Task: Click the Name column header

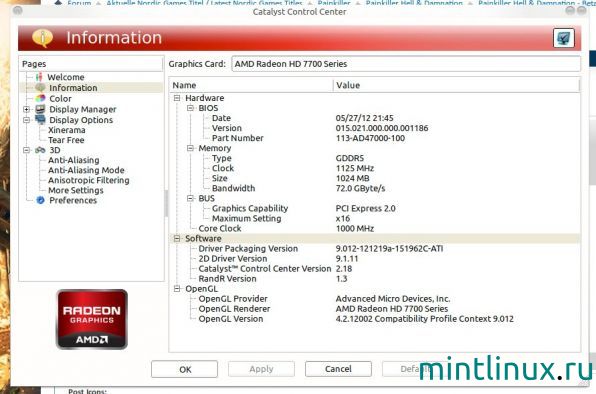Action: (252, 85)
